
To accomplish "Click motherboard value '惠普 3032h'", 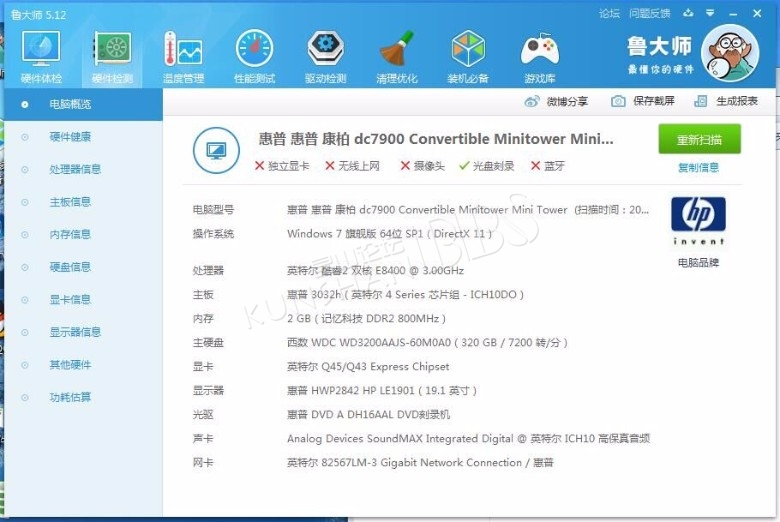I will pyautogui.click(x=313, y=295).
